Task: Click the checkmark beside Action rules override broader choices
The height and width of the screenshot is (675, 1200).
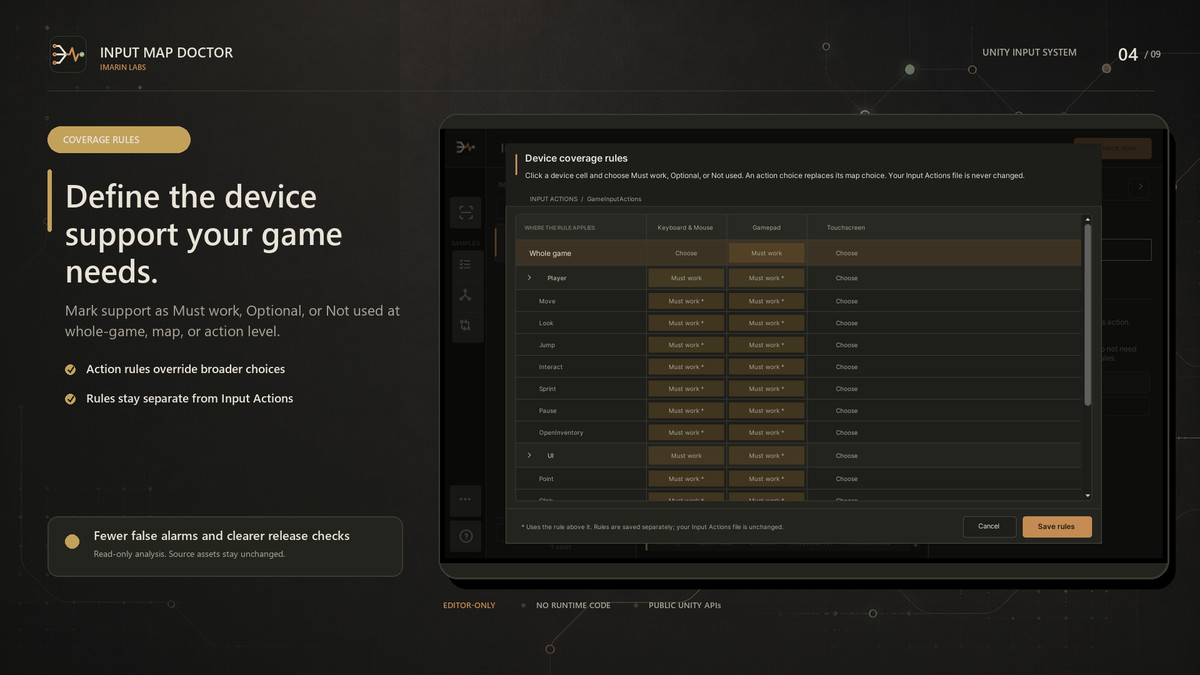Action: 71,370
